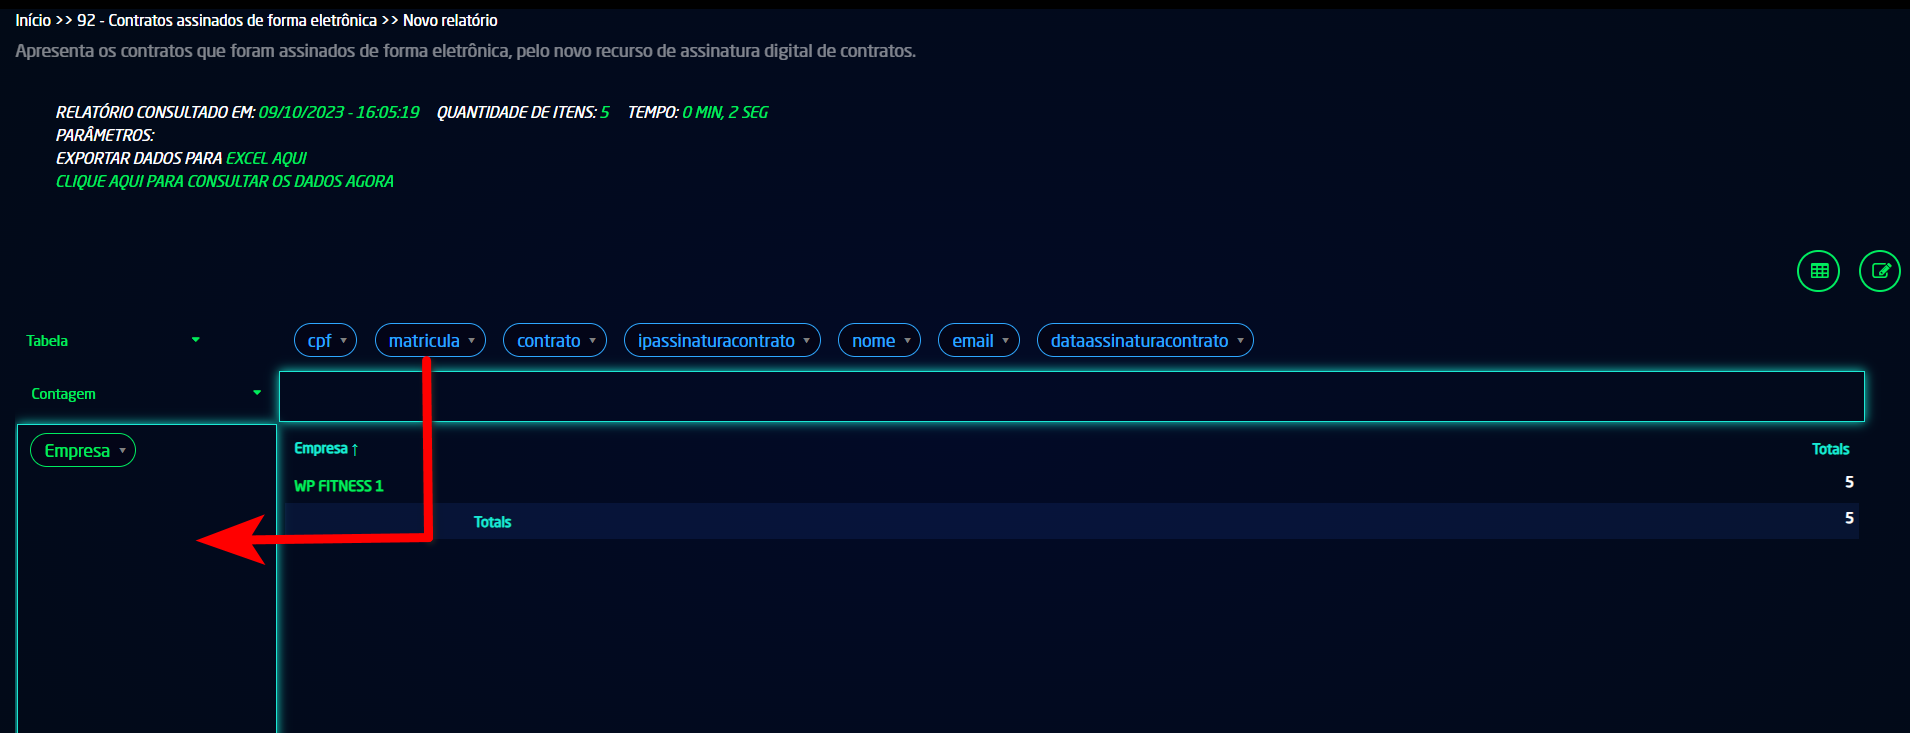Open the nome field filter arrow

point(908,341)
